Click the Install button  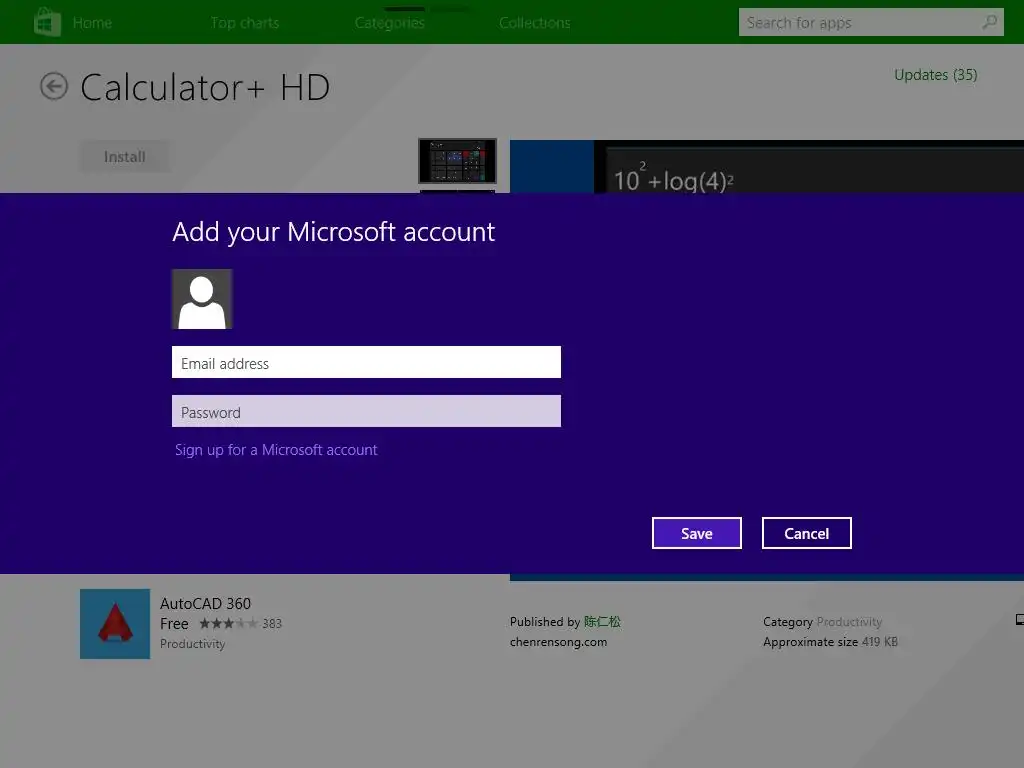(124, 157)
